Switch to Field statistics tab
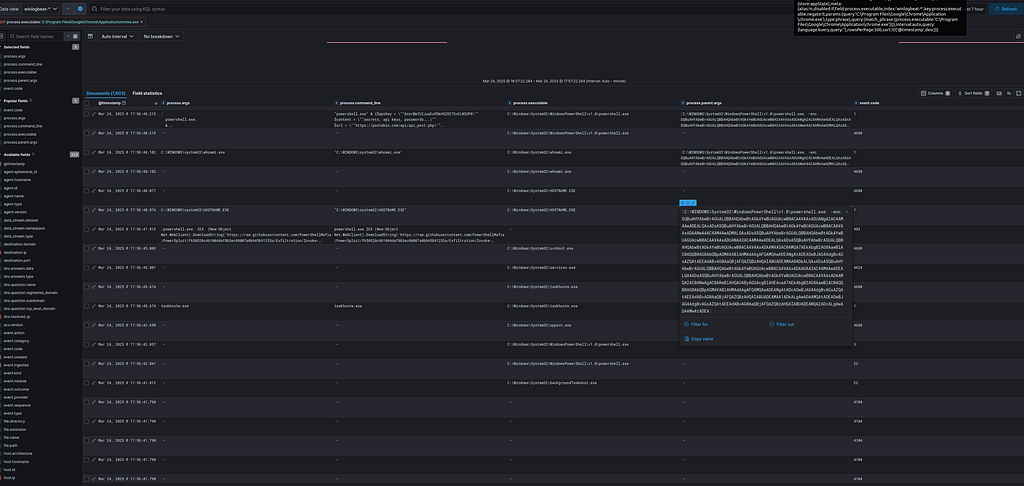The image size is (1024, 486). pos(148,93)
